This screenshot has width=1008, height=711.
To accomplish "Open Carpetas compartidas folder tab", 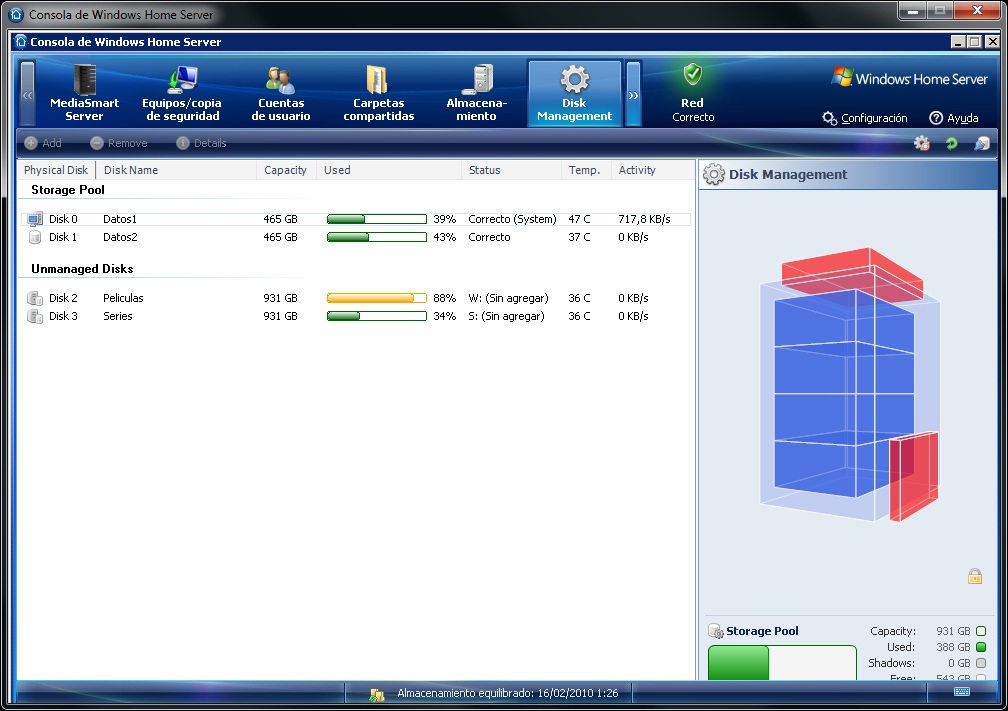I will (x=378, y=93).
